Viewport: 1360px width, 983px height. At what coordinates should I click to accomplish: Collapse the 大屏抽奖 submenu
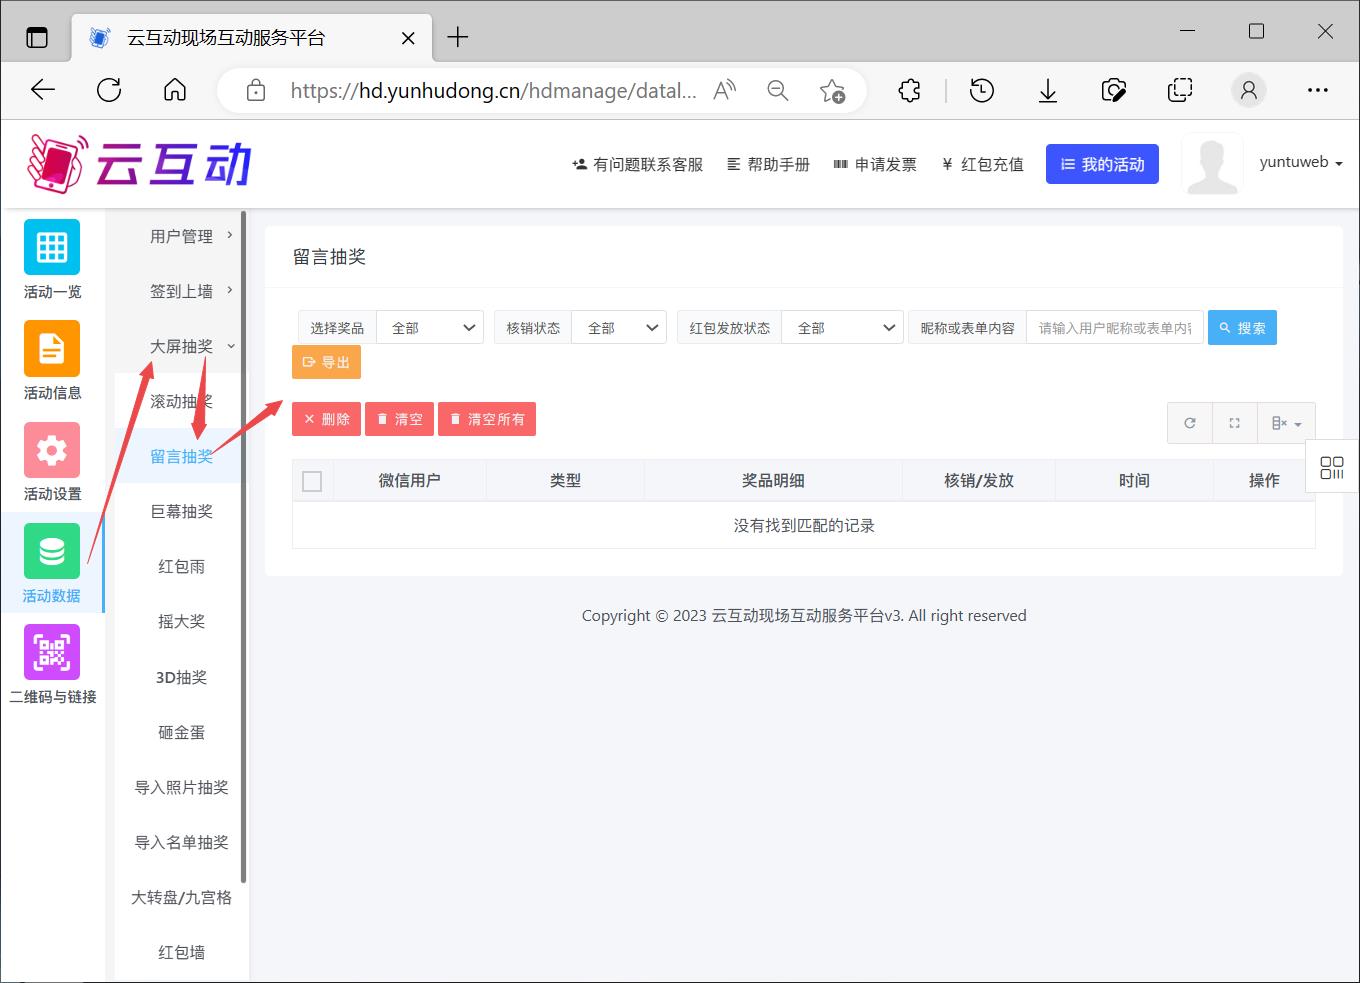(181, 347)
